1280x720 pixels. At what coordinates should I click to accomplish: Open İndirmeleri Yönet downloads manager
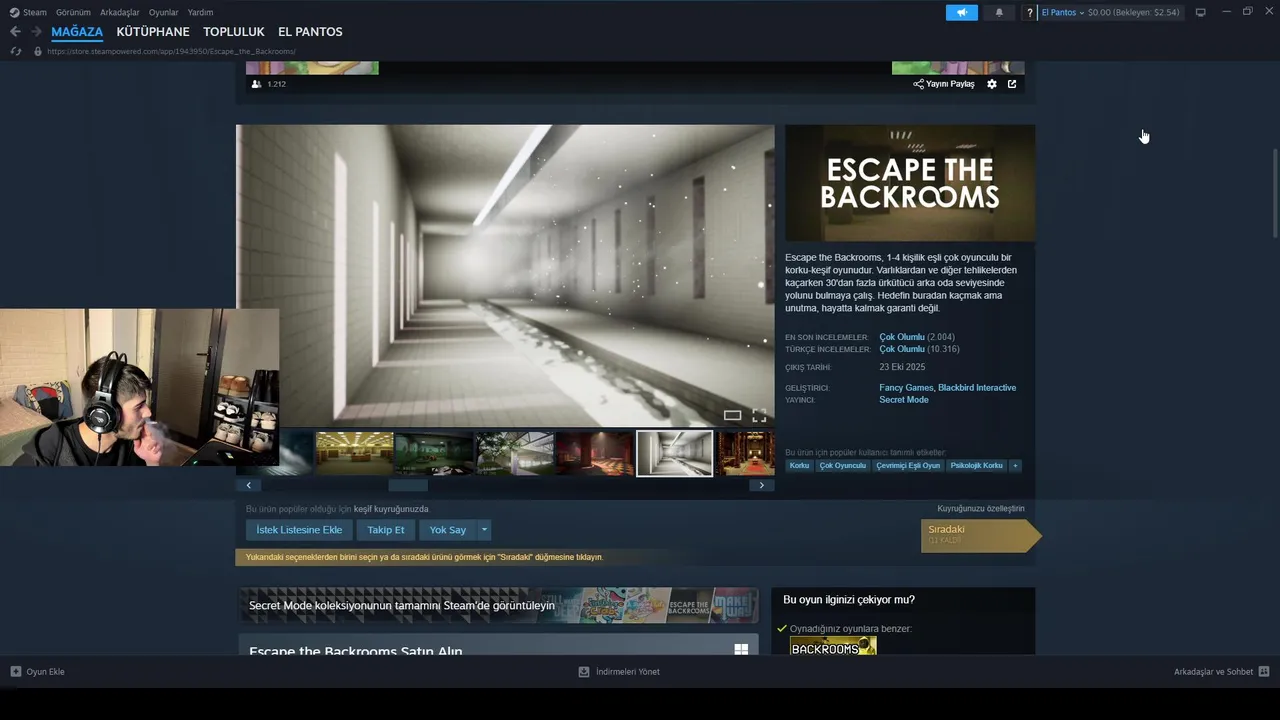point(619,671)
